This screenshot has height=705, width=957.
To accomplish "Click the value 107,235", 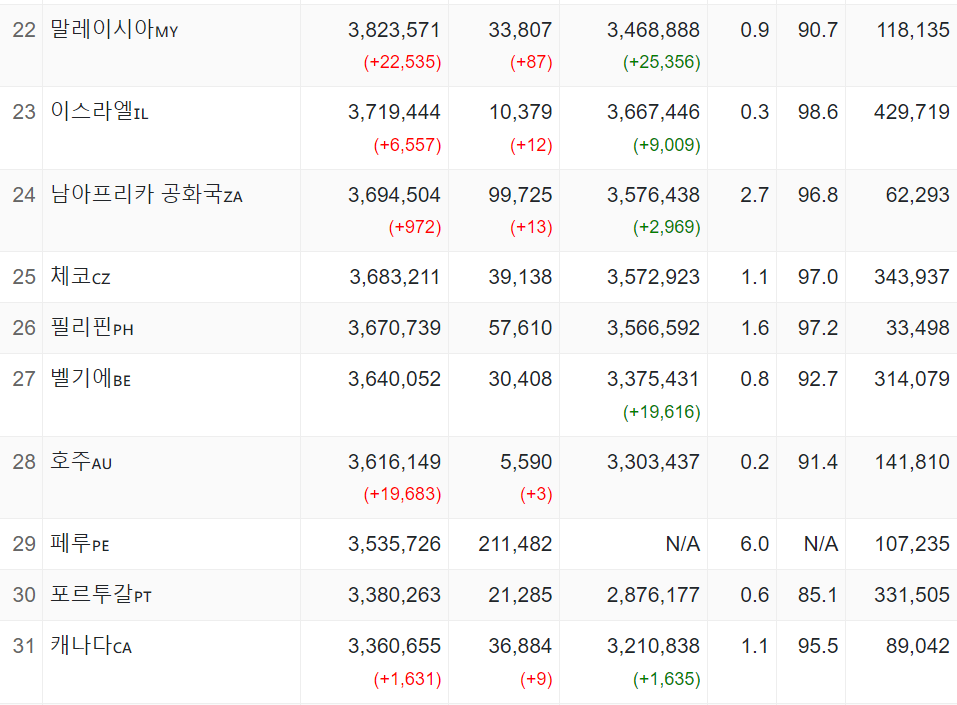I will pos(912,544).
